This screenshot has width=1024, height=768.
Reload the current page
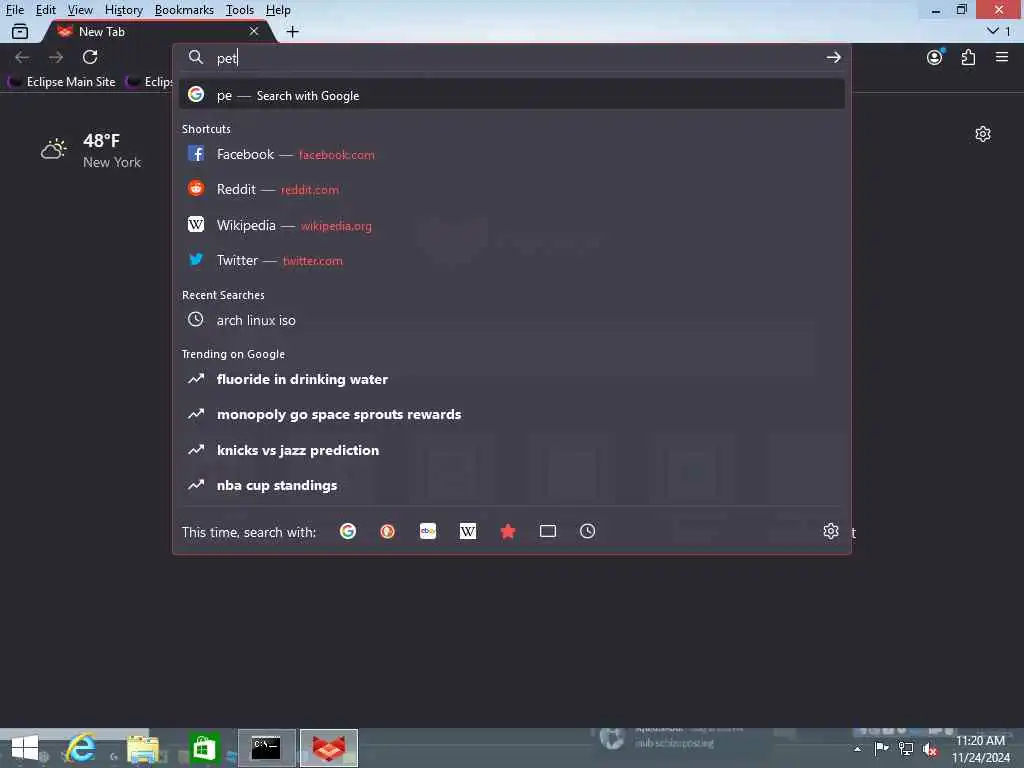point(90,57)
